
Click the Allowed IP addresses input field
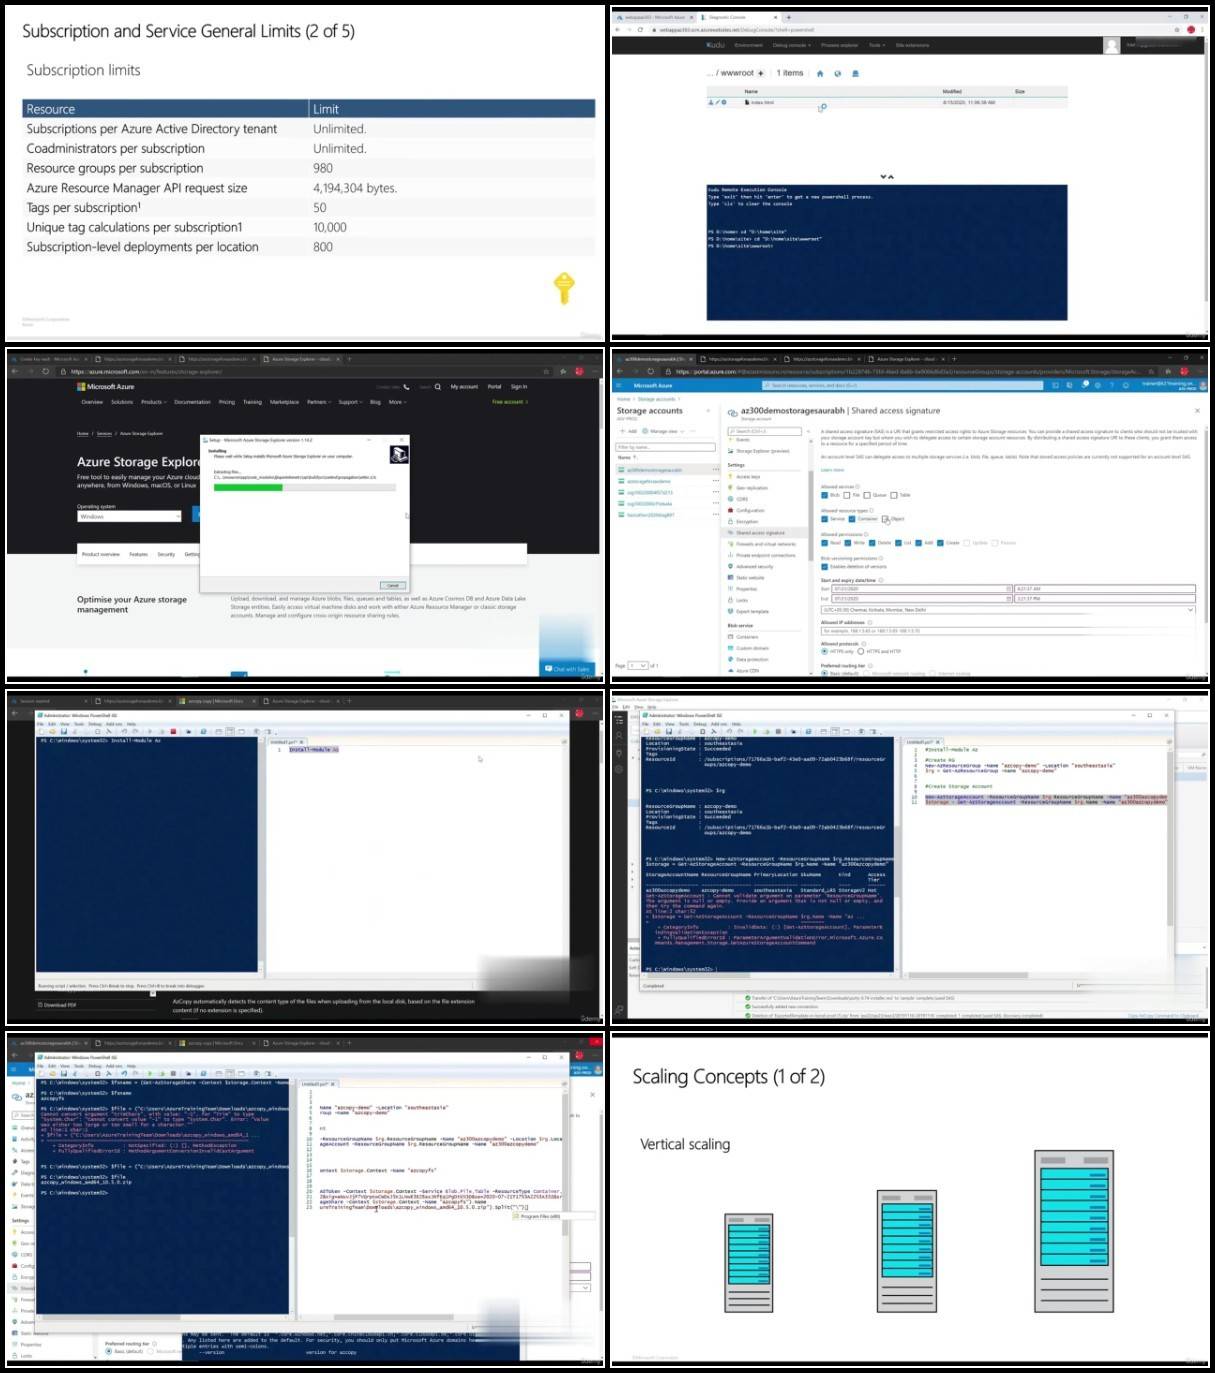(x=1008, y=631)
